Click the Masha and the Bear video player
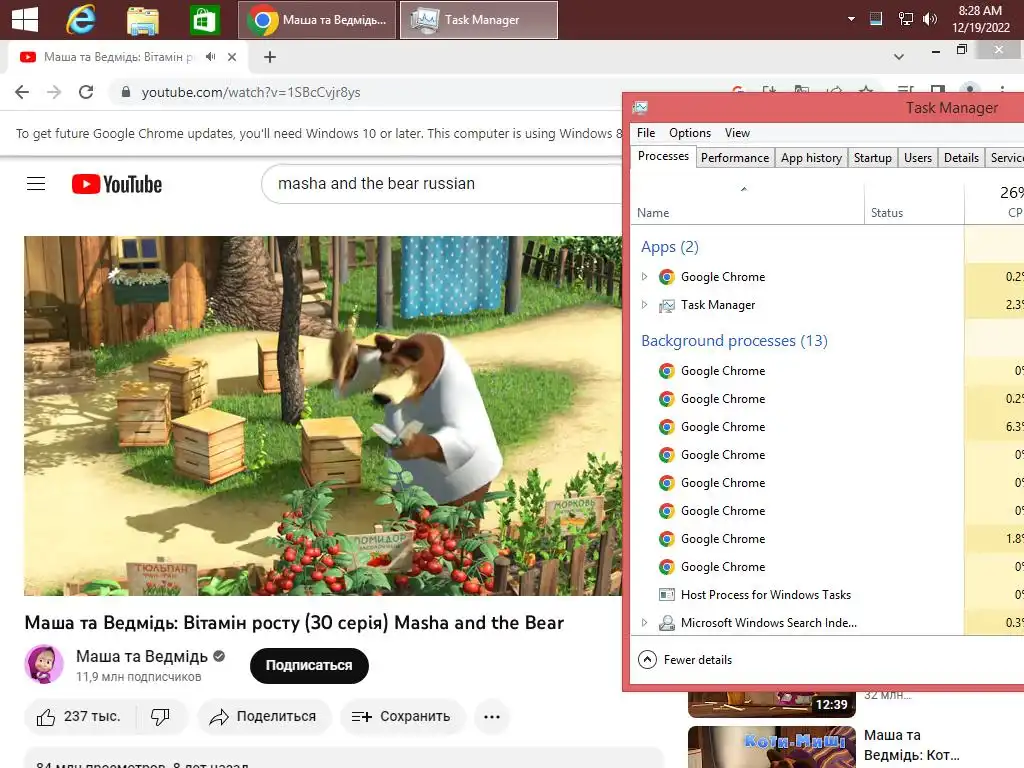 [x=323, y=415]
